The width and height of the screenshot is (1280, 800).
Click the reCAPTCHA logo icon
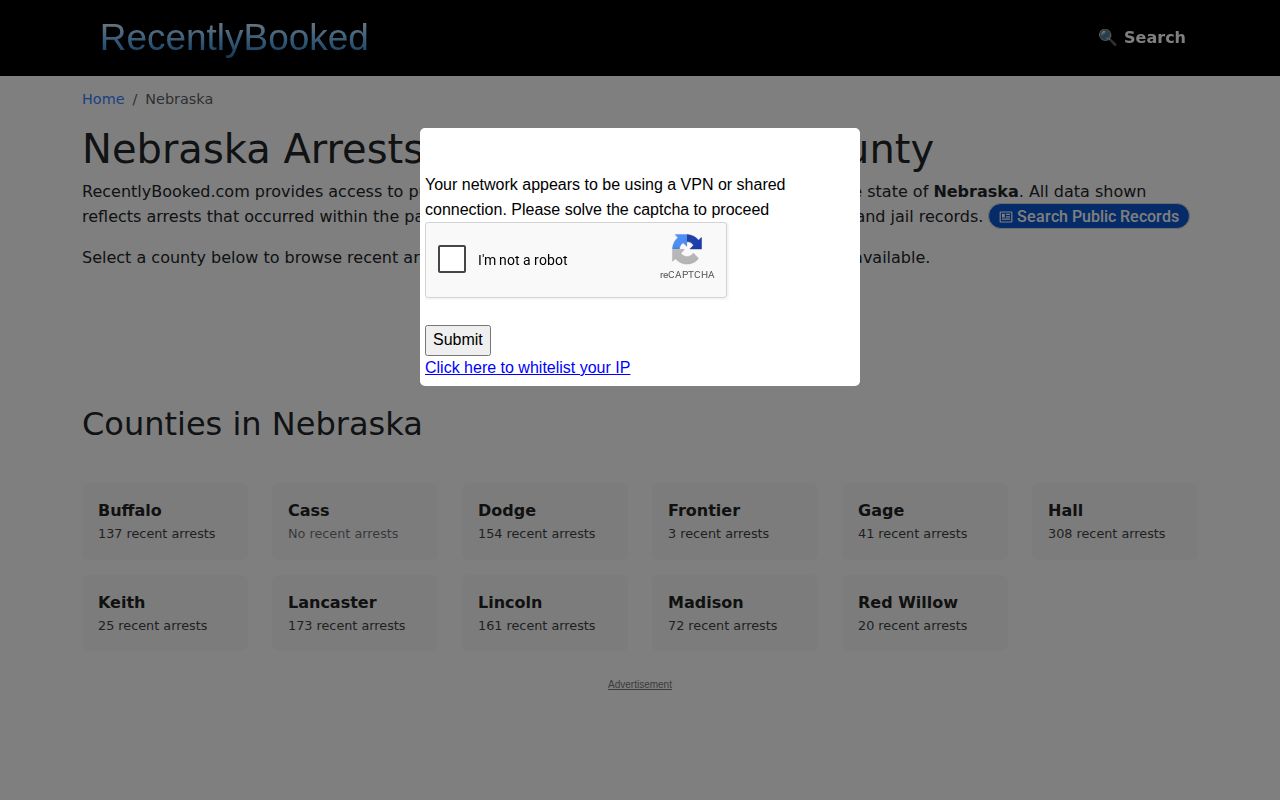coord(687,249)
